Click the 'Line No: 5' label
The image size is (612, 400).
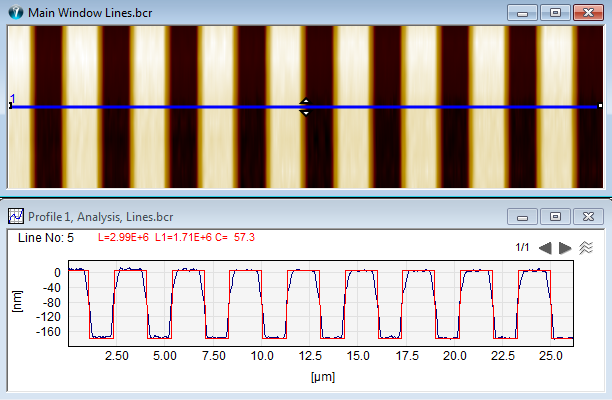point(46,238)
